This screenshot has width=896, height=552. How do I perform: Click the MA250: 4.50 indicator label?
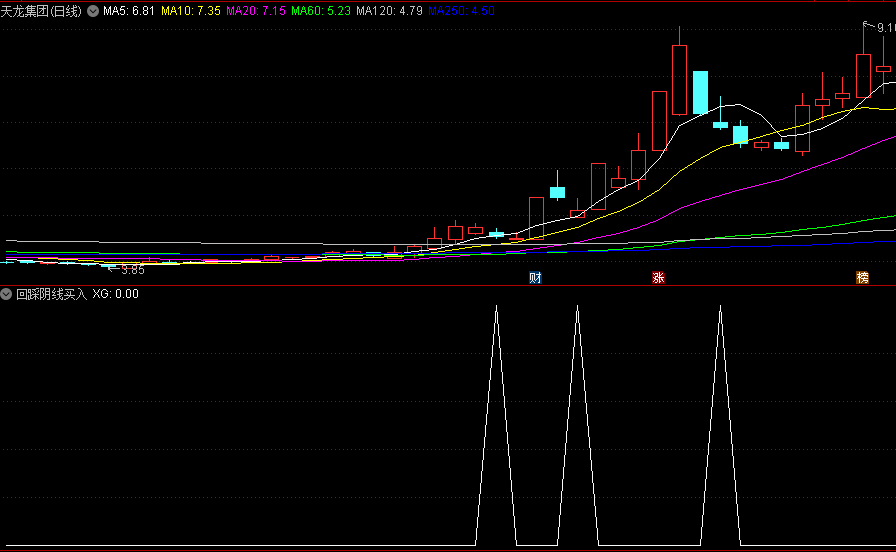[461, 11]
